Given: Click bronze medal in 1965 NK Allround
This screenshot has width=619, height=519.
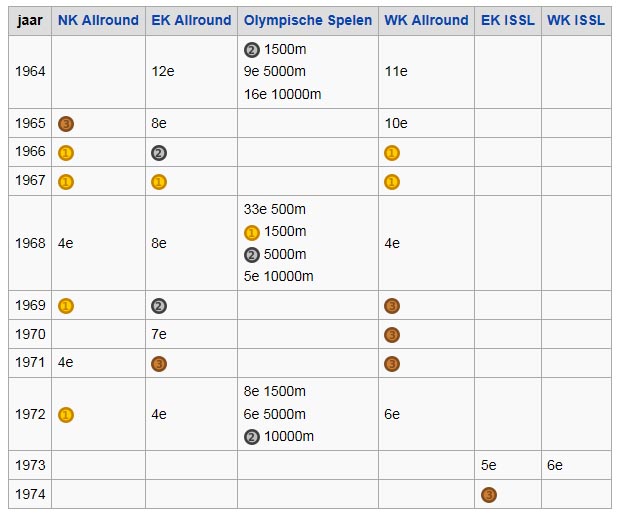Looking at the screenshot, I should point(66,124).
